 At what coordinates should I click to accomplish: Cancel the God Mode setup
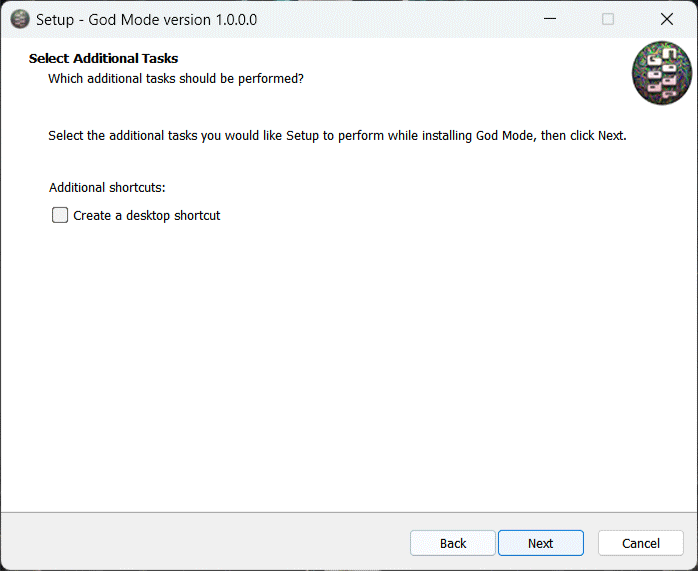coord(641,543)
